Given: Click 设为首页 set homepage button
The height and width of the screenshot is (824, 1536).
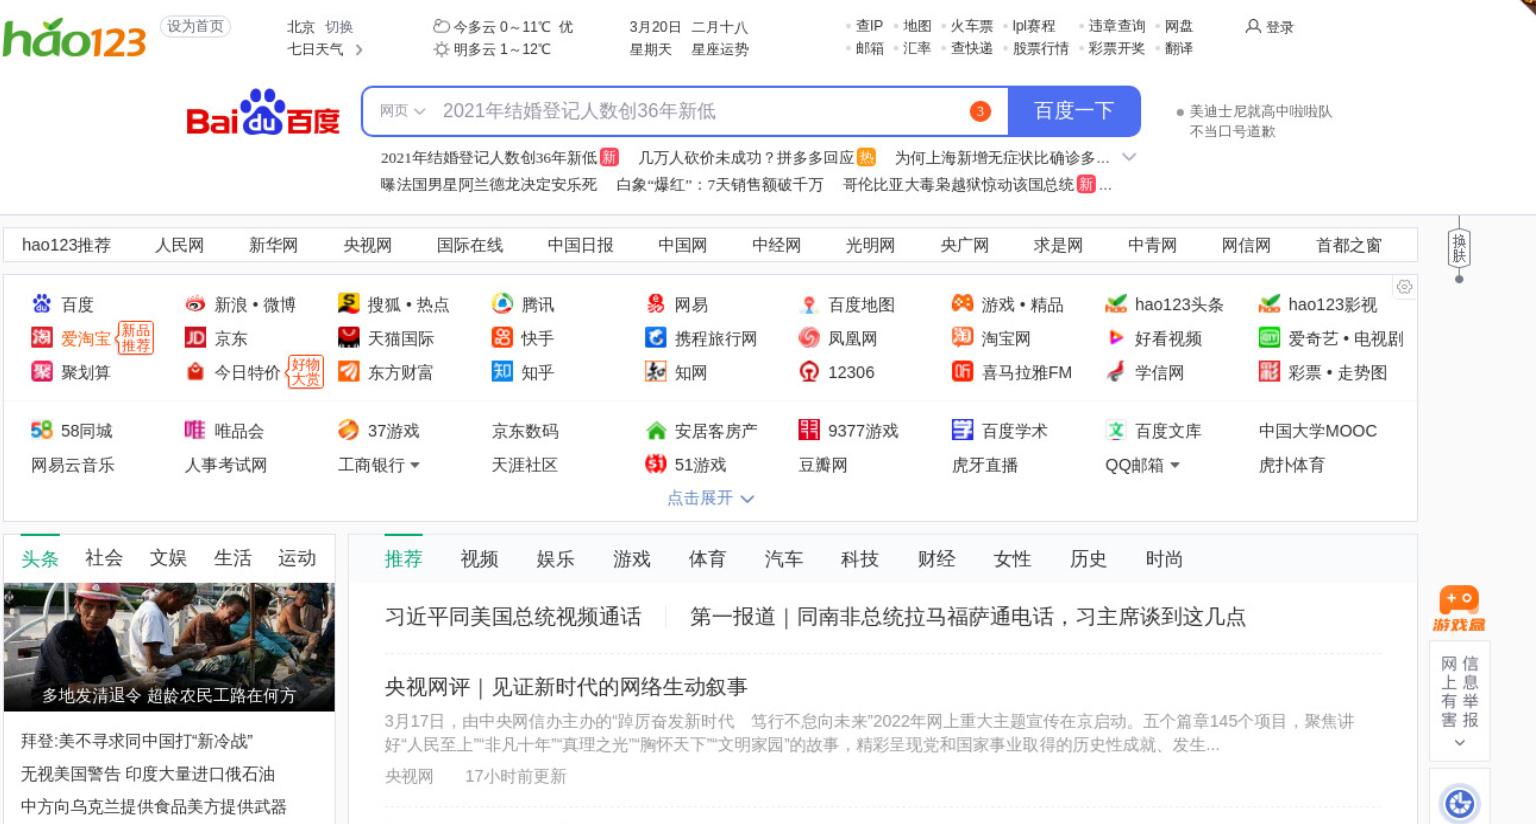Looking at the screenshot, I should pyautogui.click(x=195, y=26).
